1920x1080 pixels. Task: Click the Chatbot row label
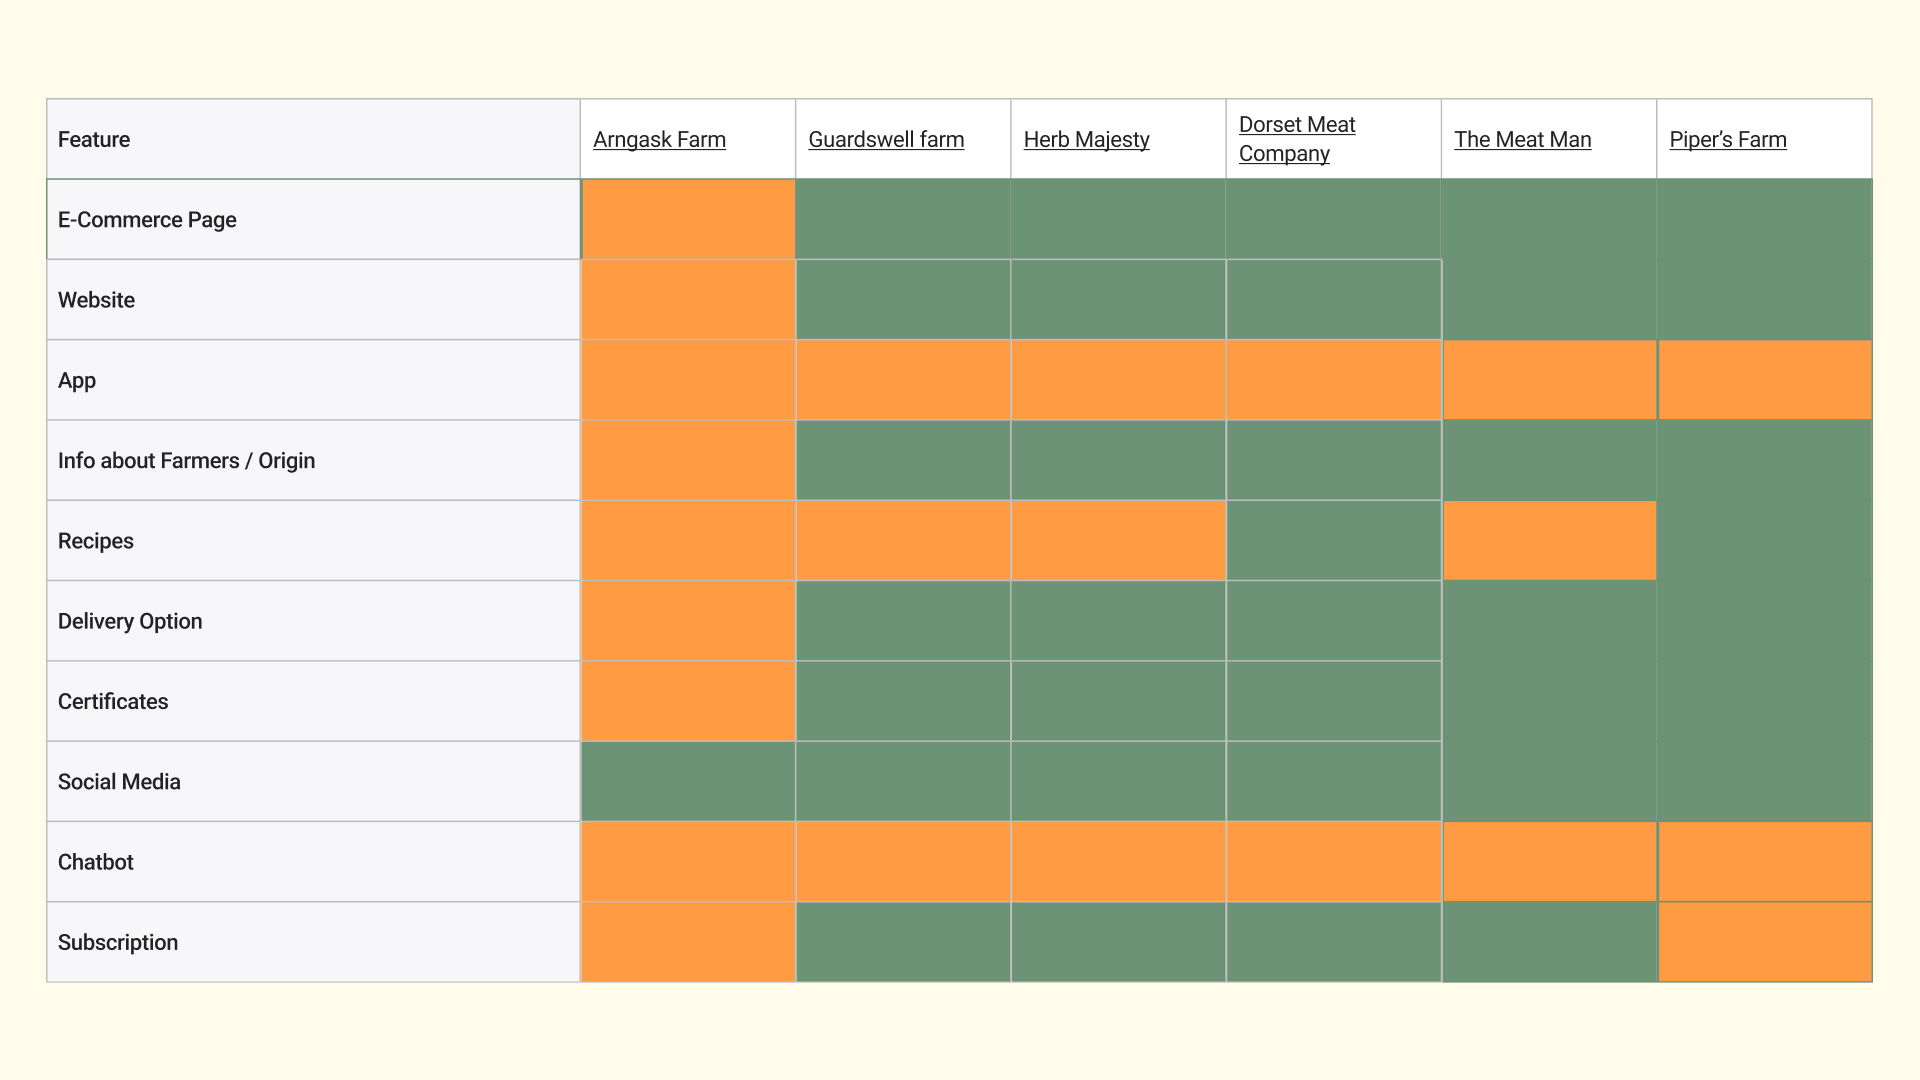(x=95, y=862)
